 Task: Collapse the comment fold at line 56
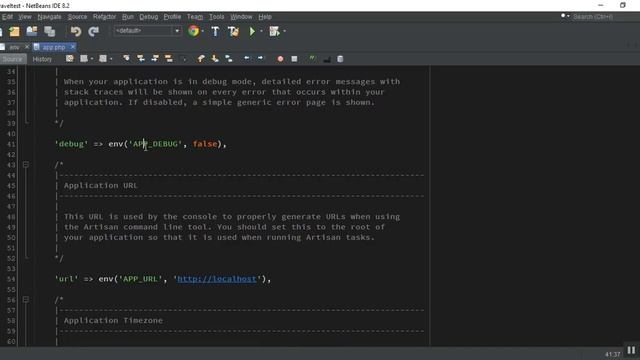25,300
